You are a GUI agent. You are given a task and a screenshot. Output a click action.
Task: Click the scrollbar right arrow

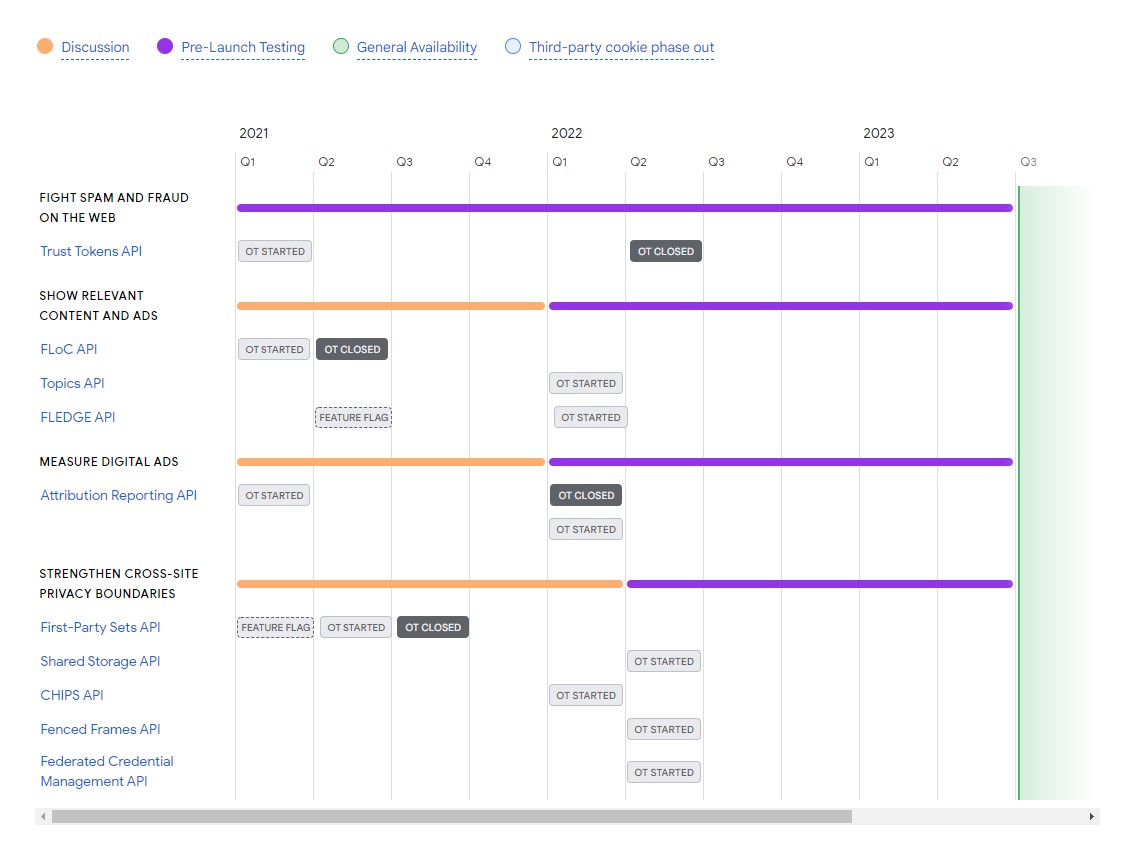pyautogui.click(x=1091, y=816)
